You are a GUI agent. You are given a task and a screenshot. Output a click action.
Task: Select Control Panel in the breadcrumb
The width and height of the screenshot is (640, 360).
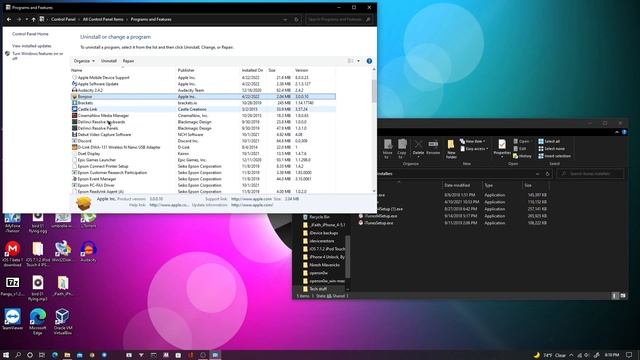point(63,19)
